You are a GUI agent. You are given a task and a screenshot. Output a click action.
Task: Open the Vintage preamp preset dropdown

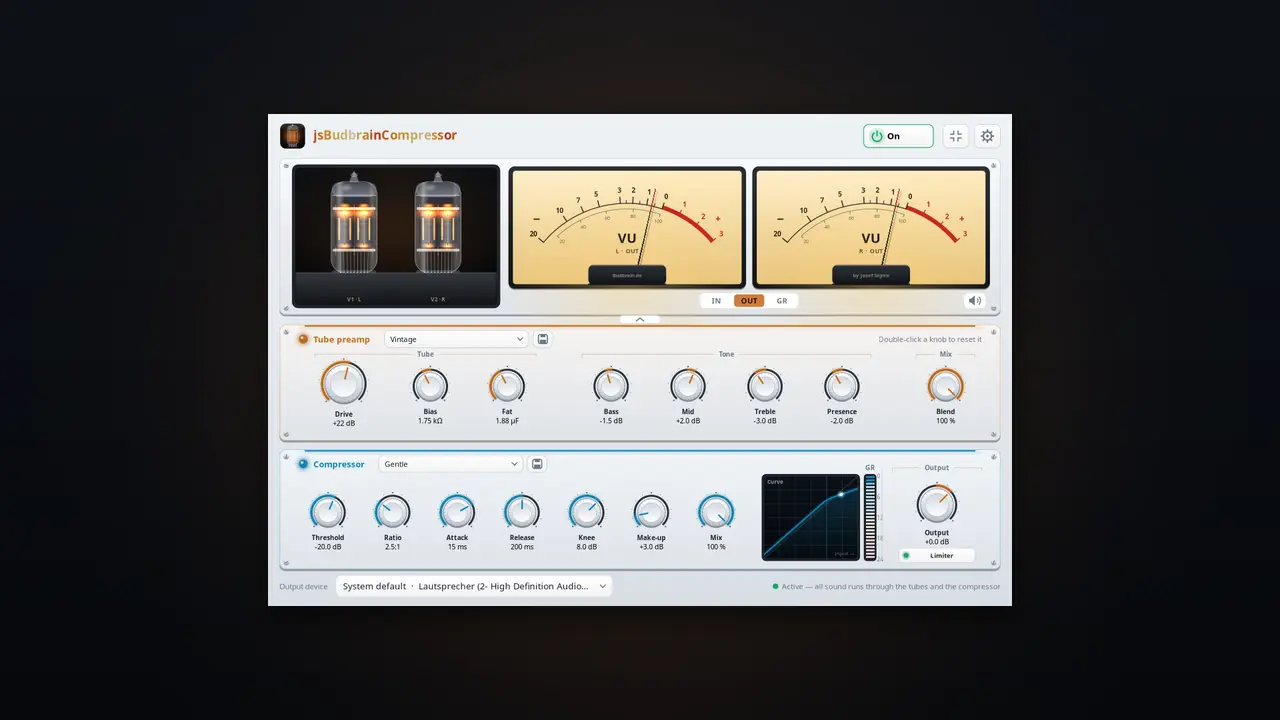(x=456, y=339)
